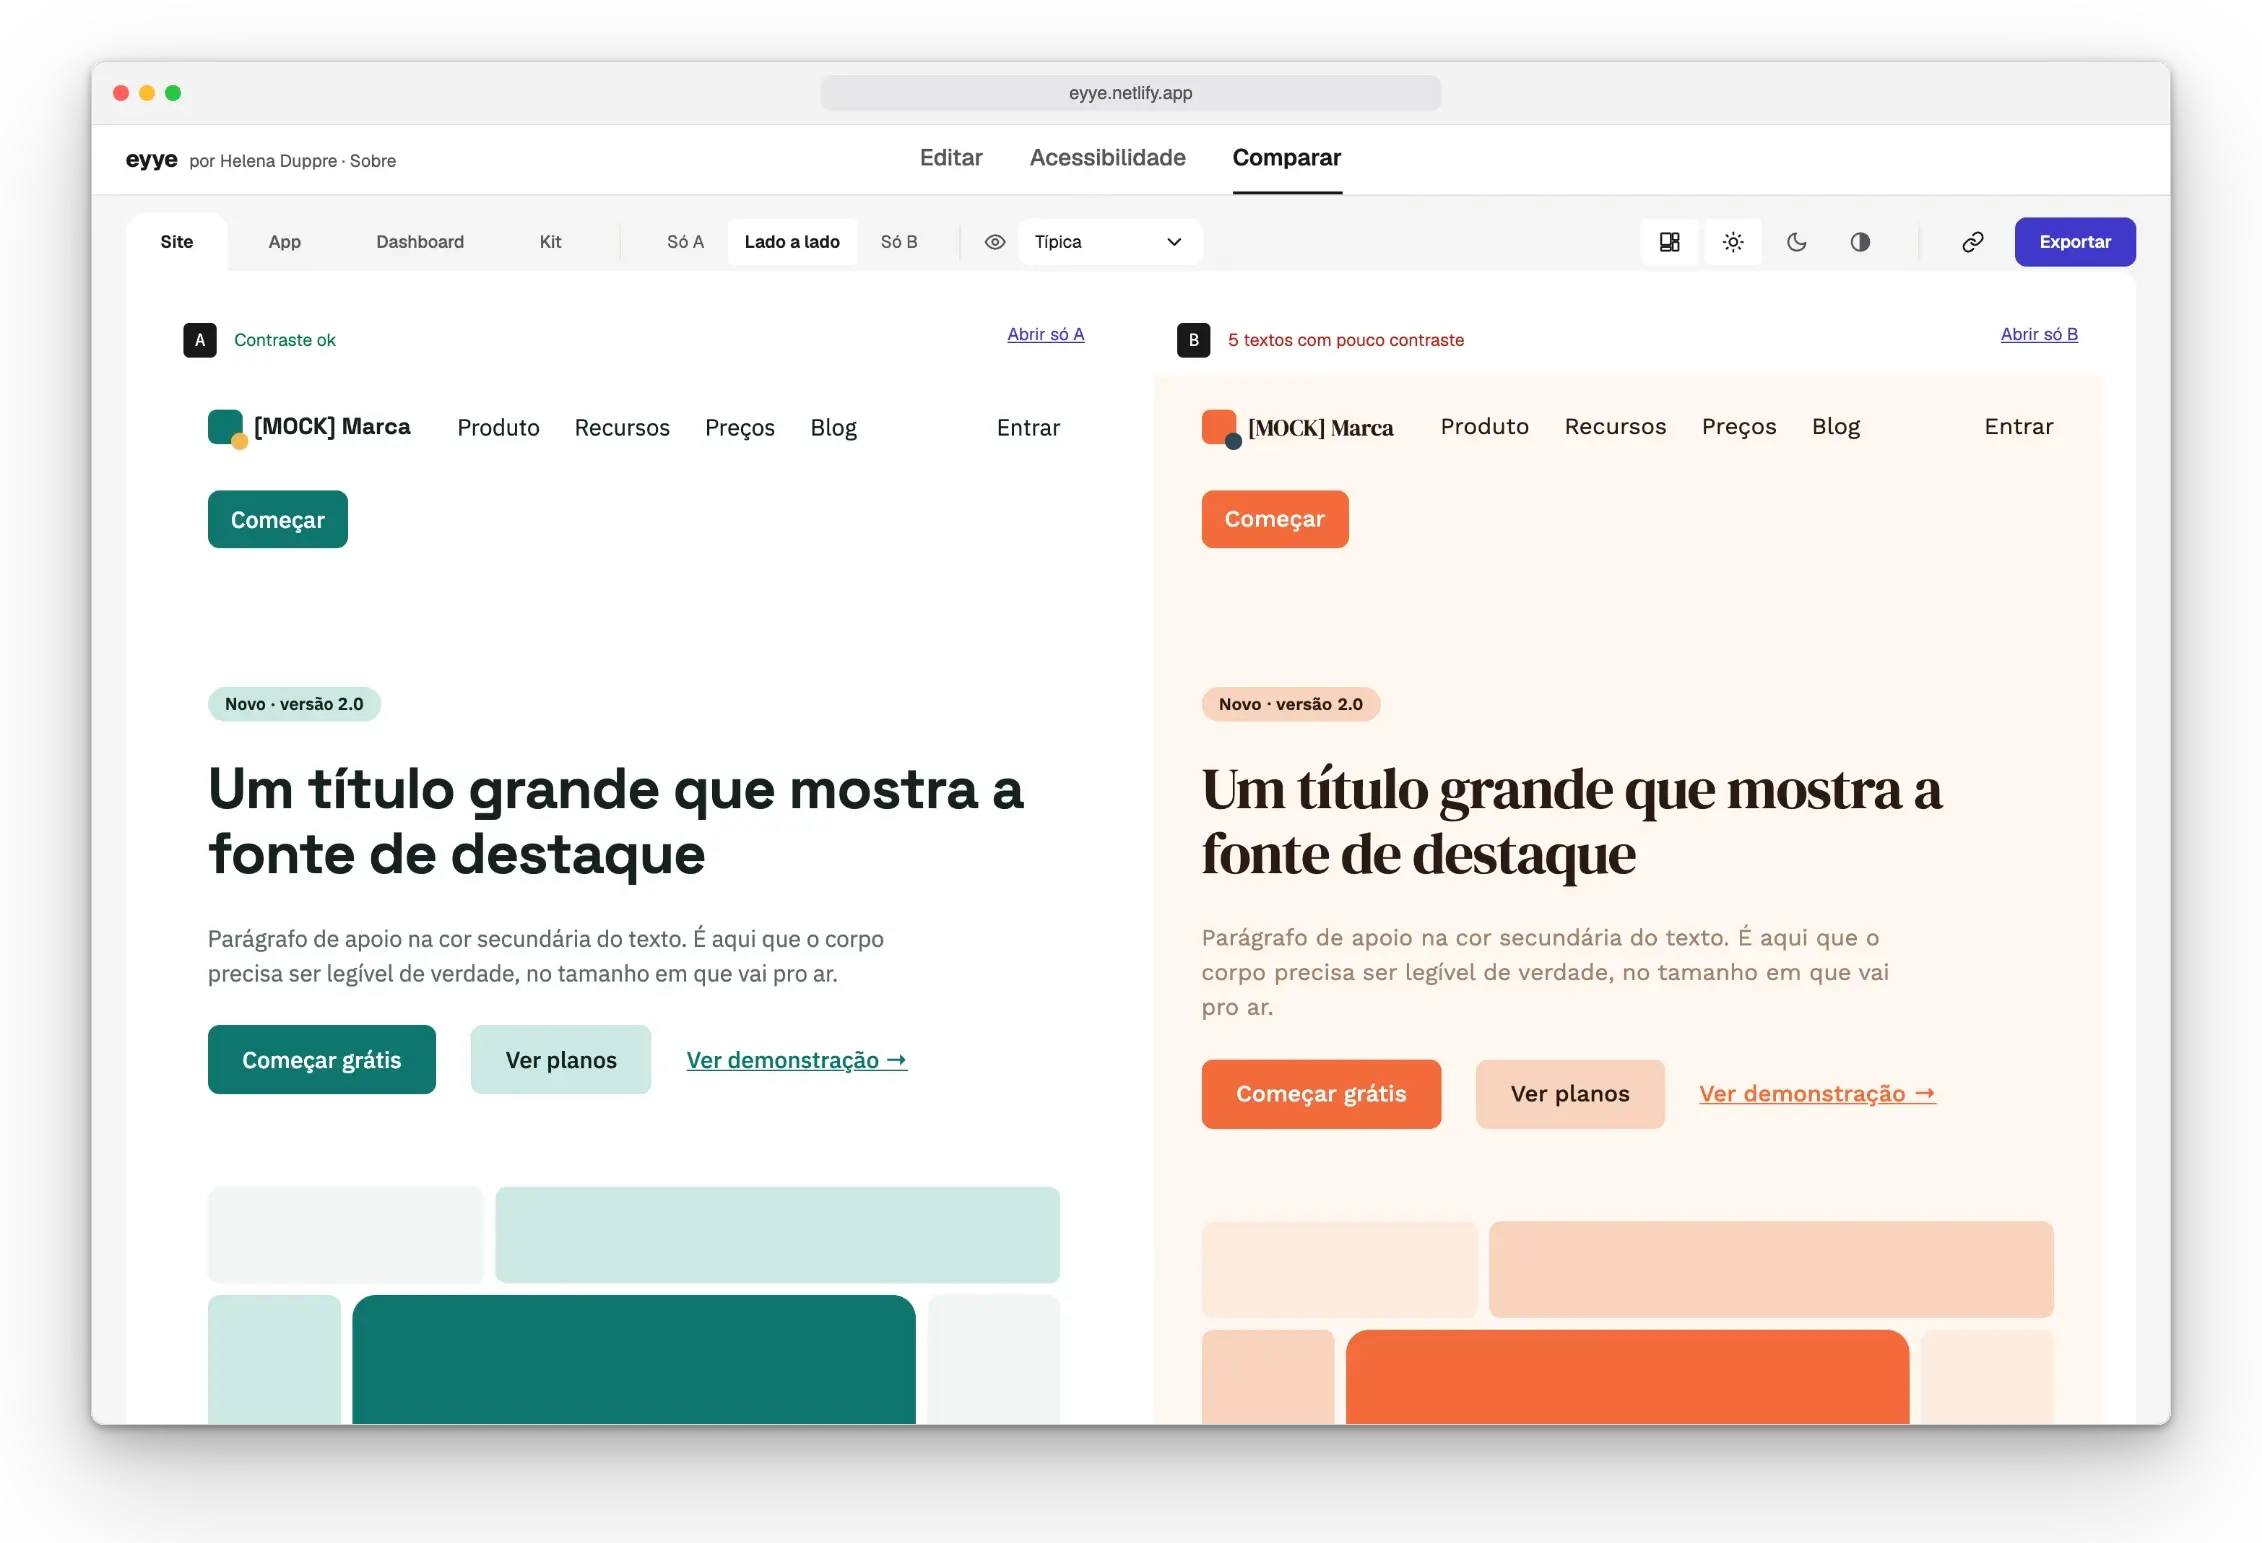Click the Exportar button
Viewport: 2262px width, 1543px height.
pyautogui.click(x=2075, y=242)
